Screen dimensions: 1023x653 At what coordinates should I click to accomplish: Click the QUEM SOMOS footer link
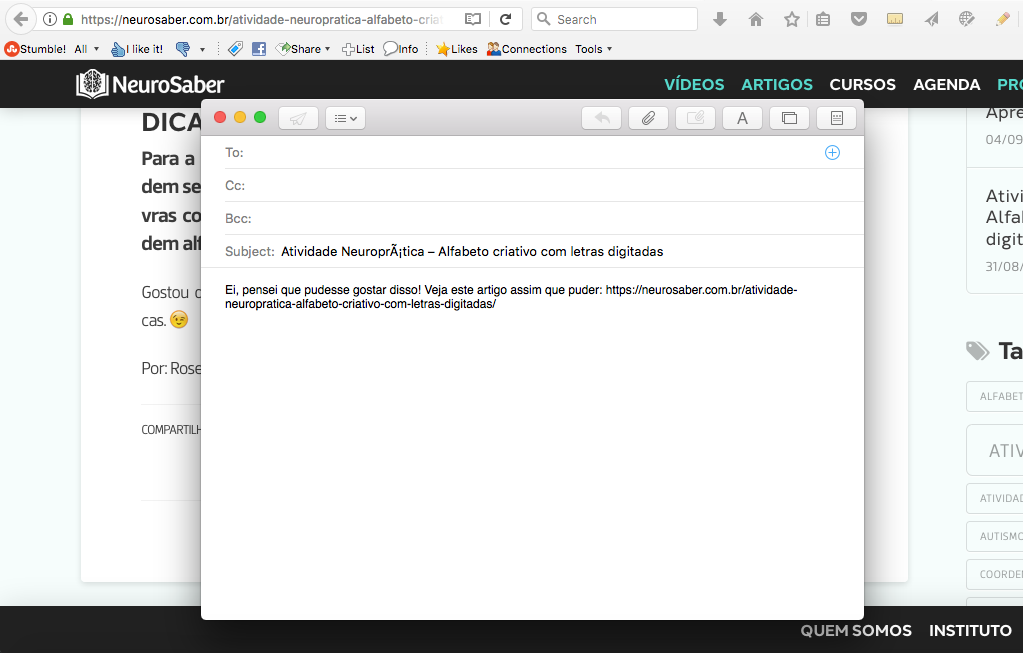click(x=856, y=631)
